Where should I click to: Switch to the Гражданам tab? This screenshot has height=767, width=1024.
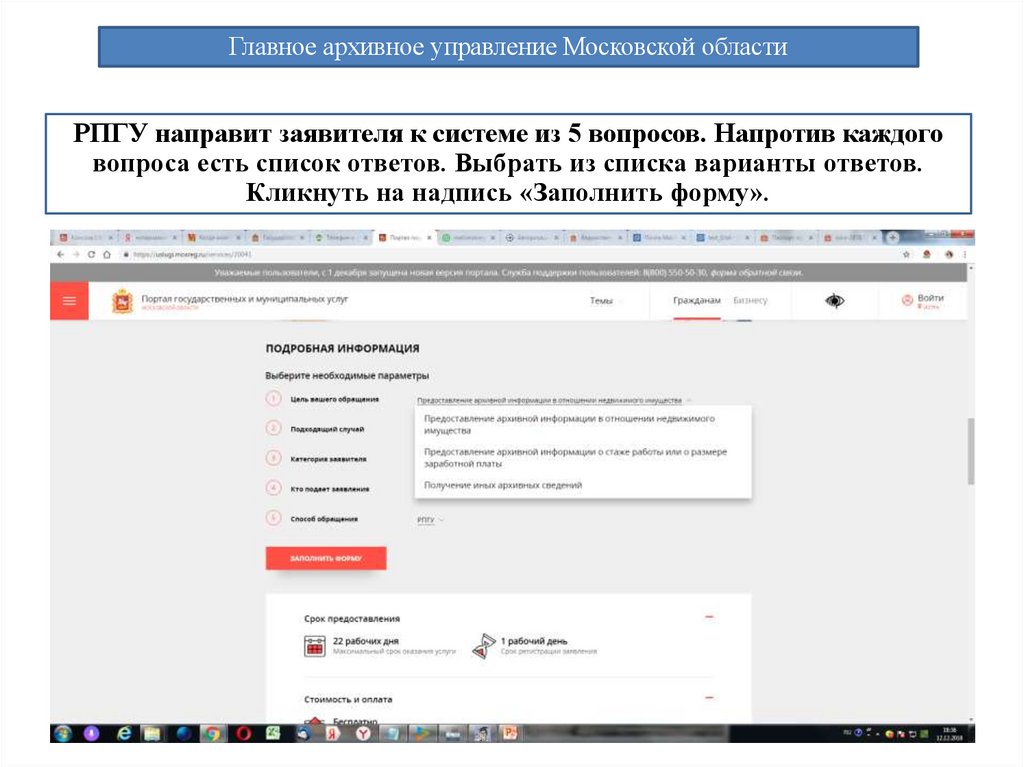point(696,300)
